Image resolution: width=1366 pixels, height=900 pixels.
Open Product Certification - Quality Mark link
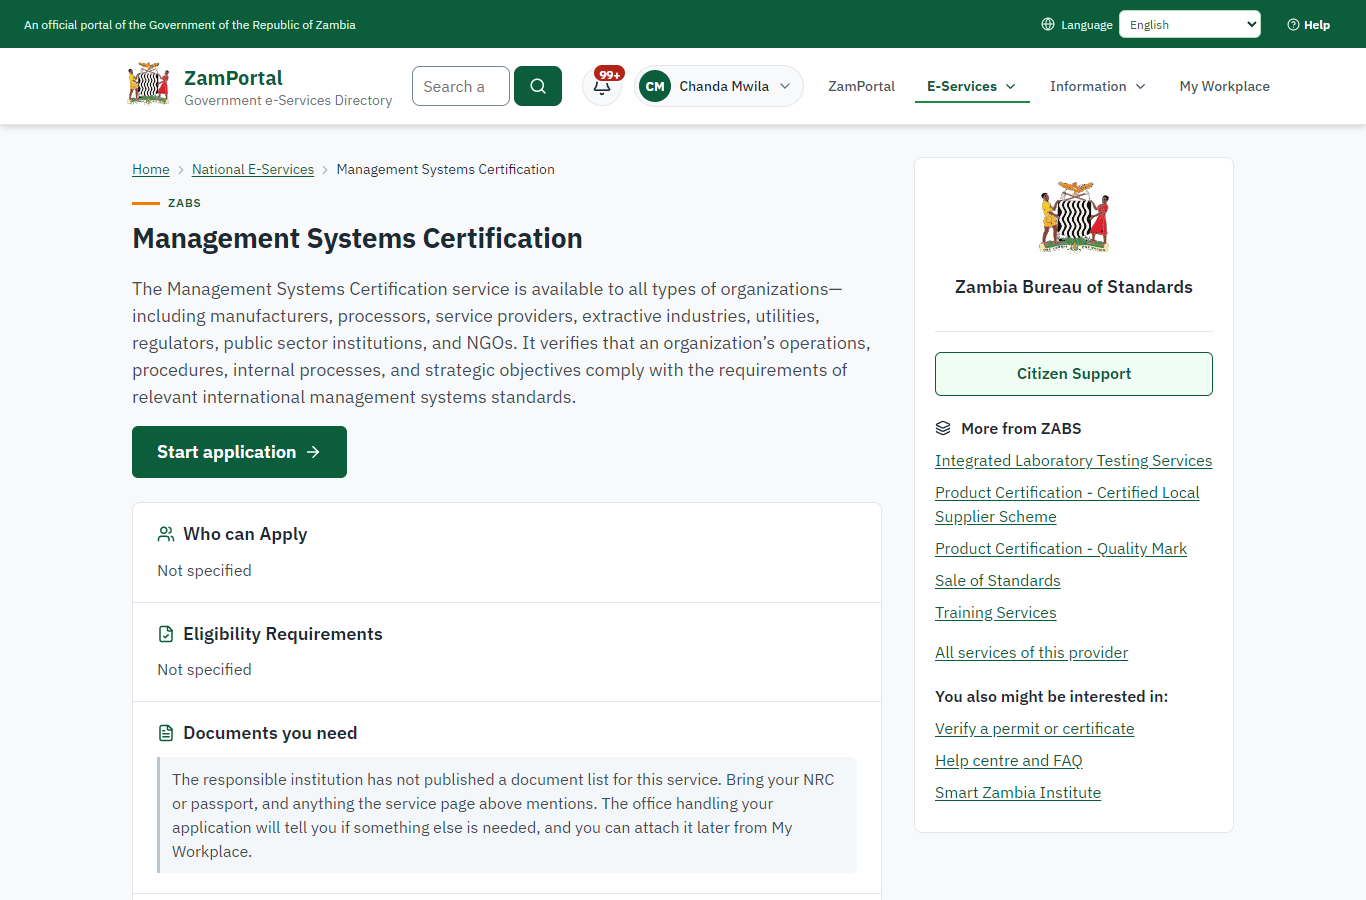1061,549
